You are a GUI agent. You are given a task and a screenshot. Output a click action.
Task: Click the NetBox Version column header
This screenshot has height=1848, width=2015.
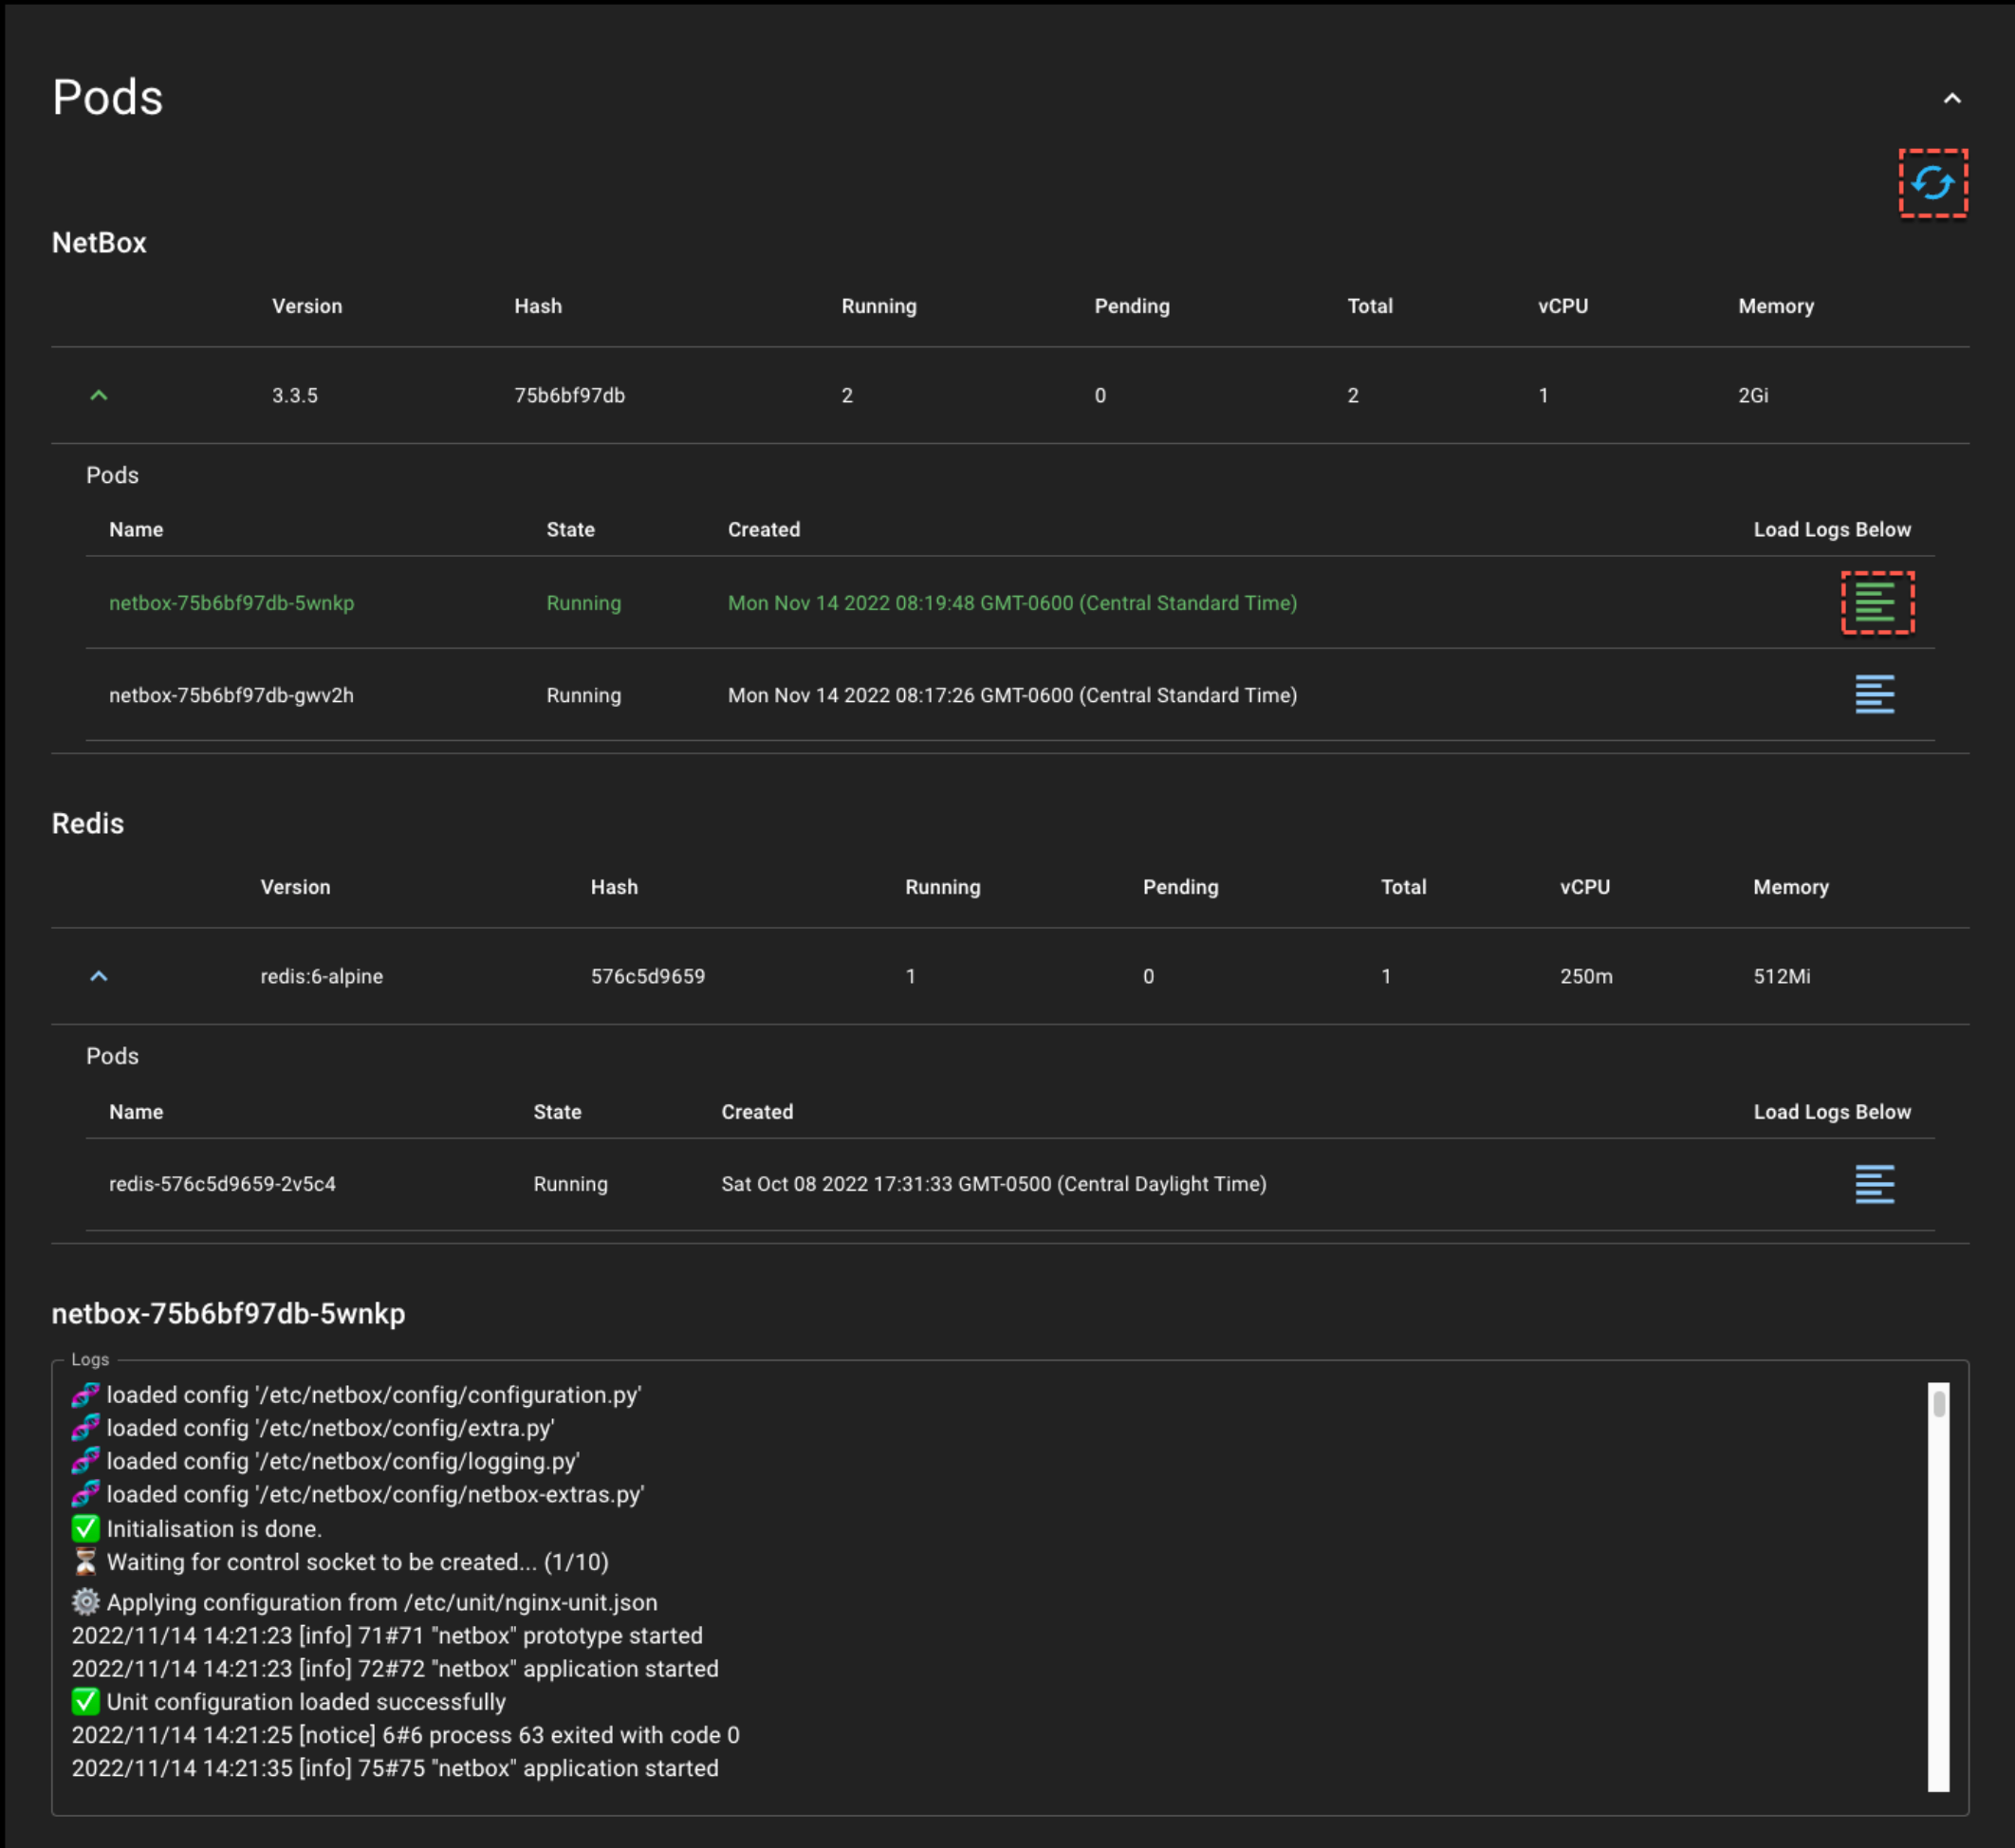click(307, 306)
